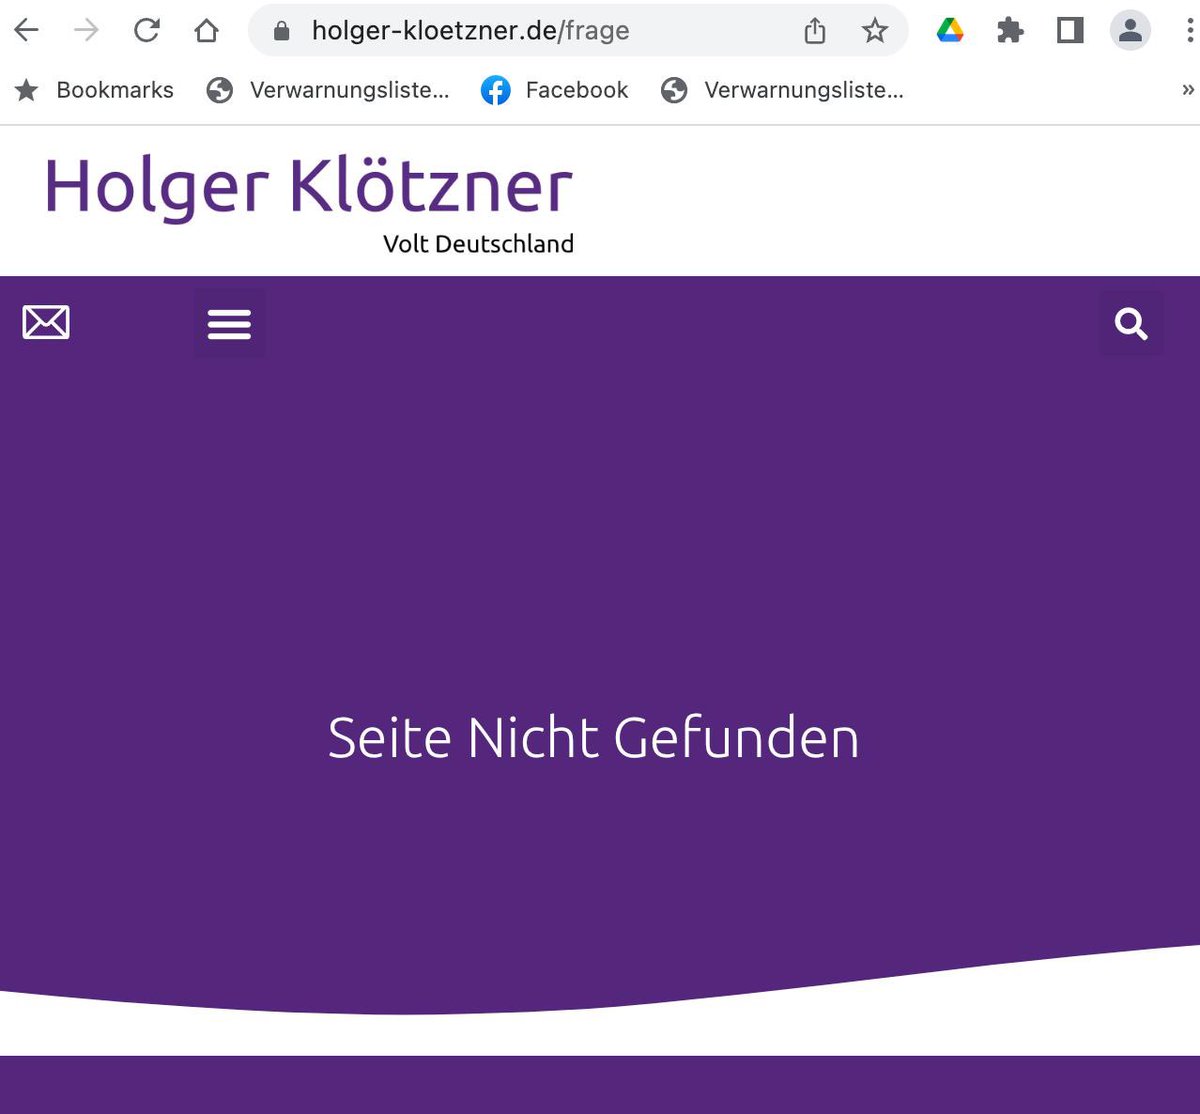
Task: Open the second Verwarnungsliste bookmark
Action: pyautogui.click(x=782, y=90)
